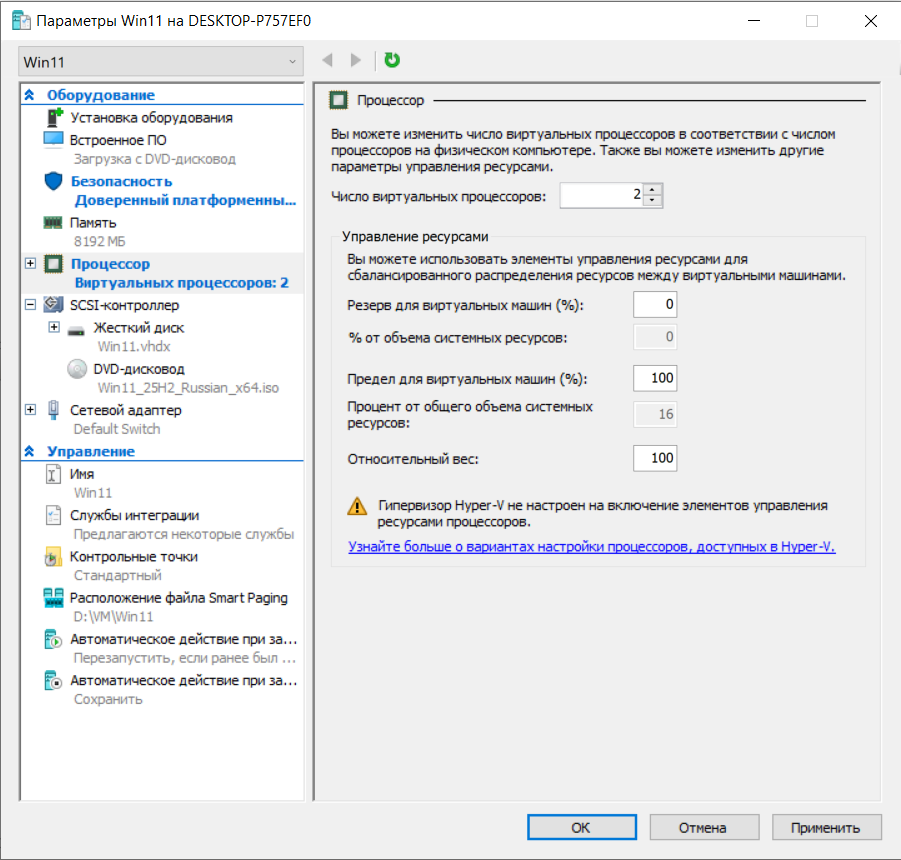Click the forward navigation arrow

(x=356, y=60)
